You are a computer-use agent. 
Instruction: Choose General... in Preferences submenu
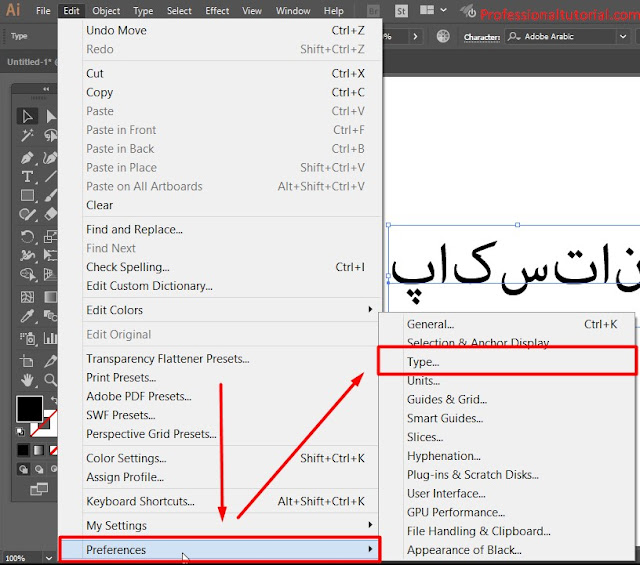click(507, 324)
